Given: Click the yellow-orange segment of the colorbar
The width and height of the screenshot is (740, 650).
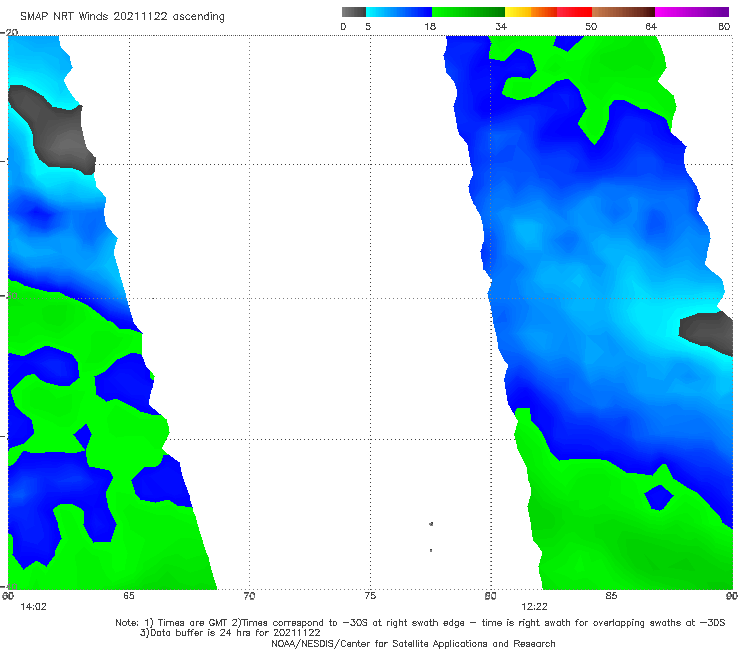Looking at the screenshot, I should coord(531,12).
